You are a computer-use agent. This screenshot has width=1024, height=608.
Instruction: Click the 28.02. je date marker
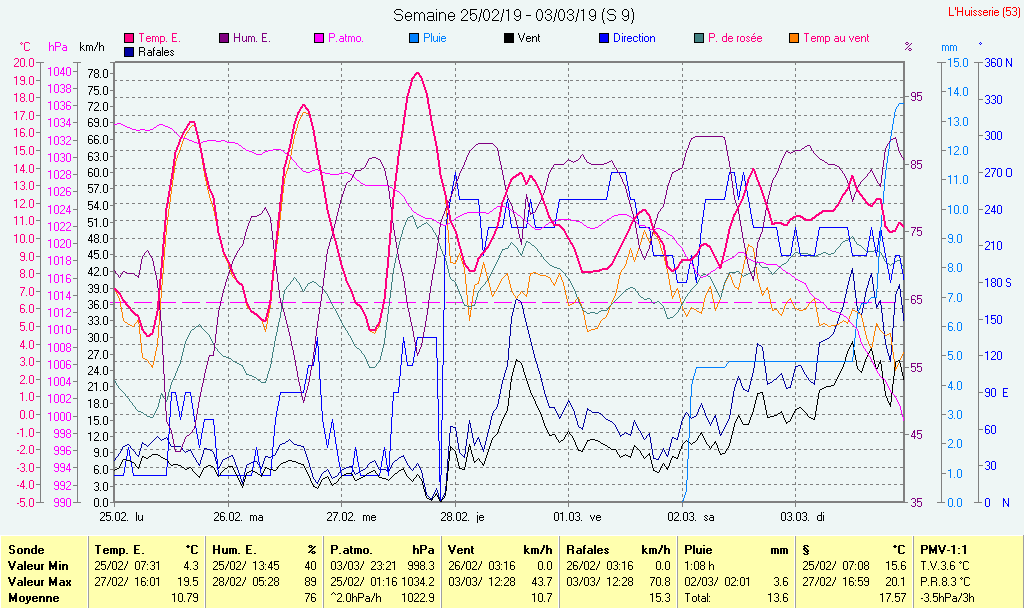pos(462,517)
